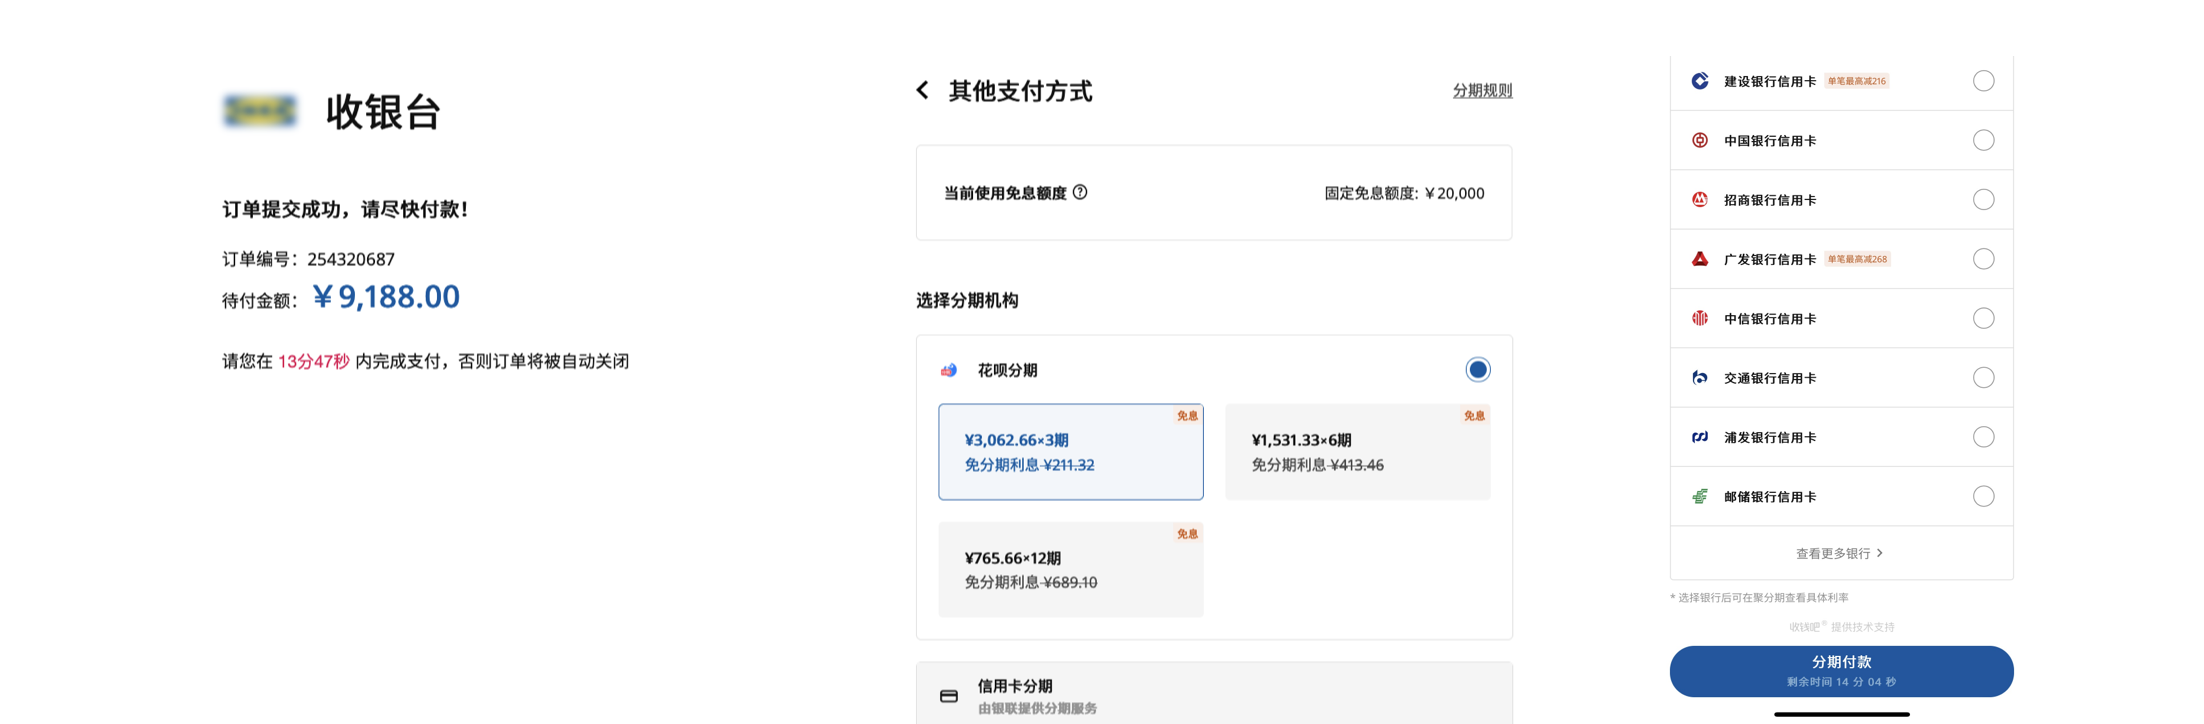Click the 中国银行 logo icon
The width and height of the screenshot is (2204, 724).
(x=1700, y=140)
